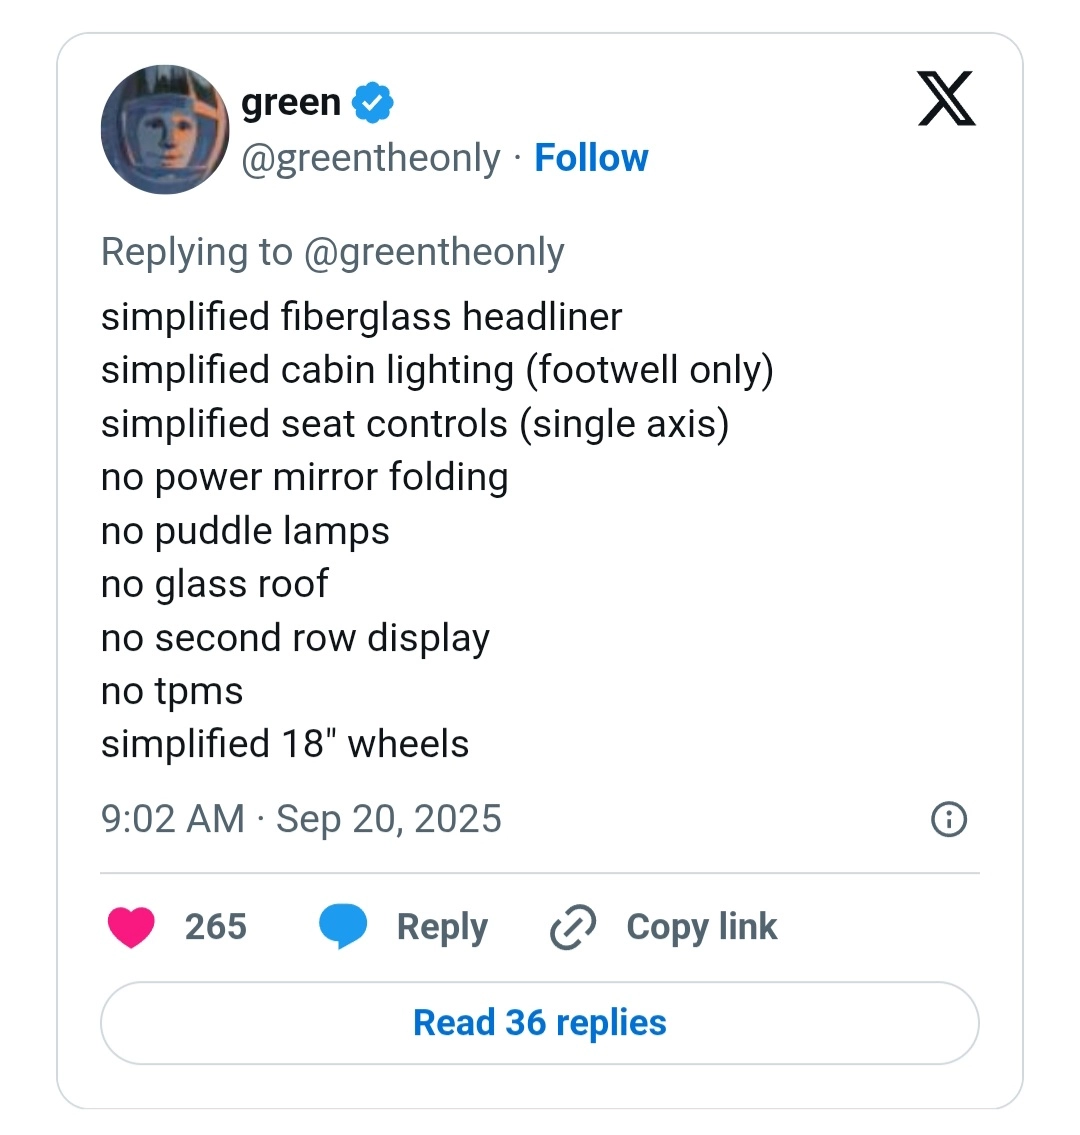This screenshot has width=1080, height=1135.
Task: Open the tweet timestamp 9:02 AM
Action: tap(172, 819)
